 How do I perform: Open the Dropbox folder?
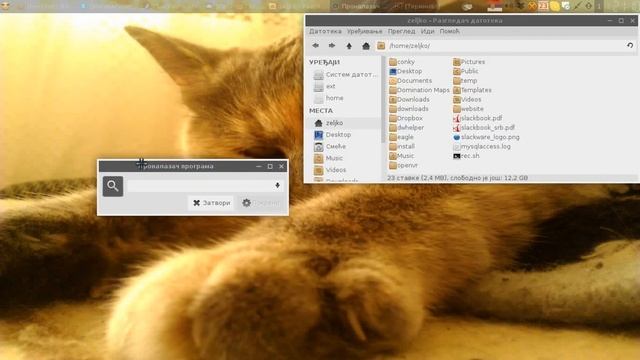click(x=406, y=118)
